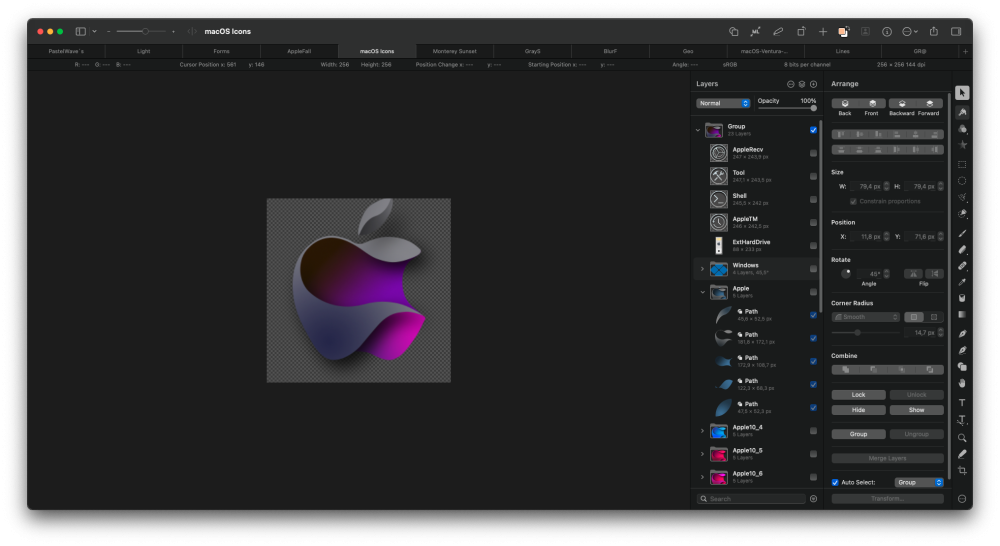This screenshot has width=1000, height=546.
Task: Show the ExtHardDrive layer
Action: pyautogui.click(x=813, y=246)
